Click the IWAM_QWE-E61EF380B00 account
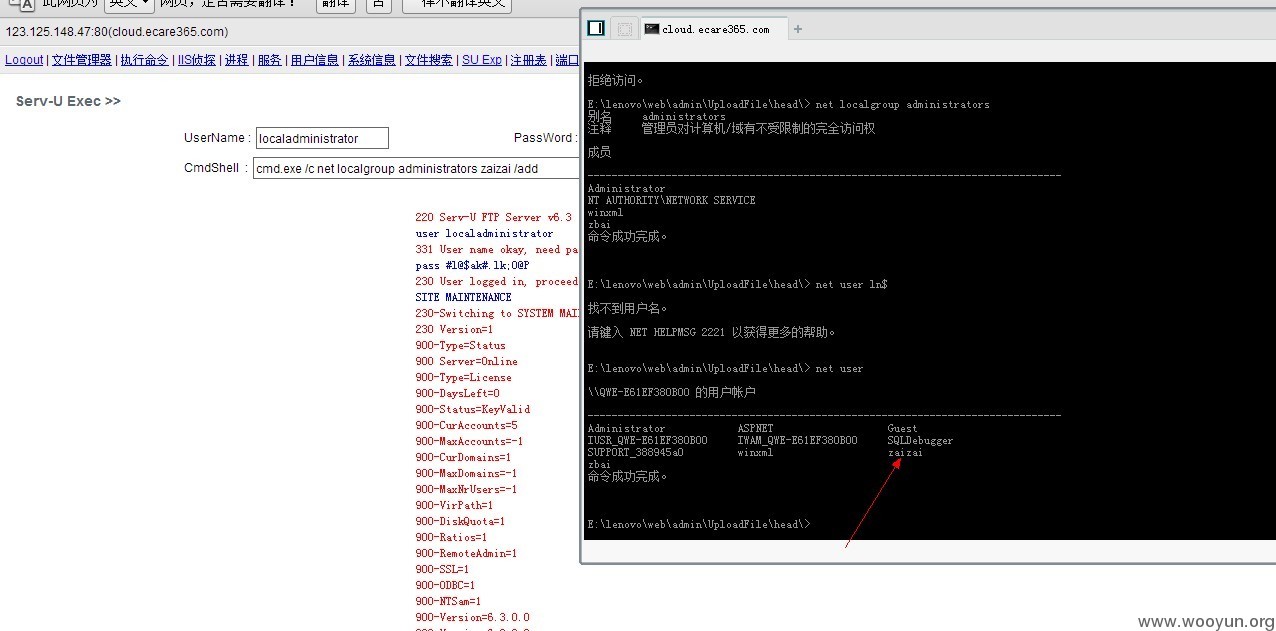1276x631 pixels. point(797,440)
